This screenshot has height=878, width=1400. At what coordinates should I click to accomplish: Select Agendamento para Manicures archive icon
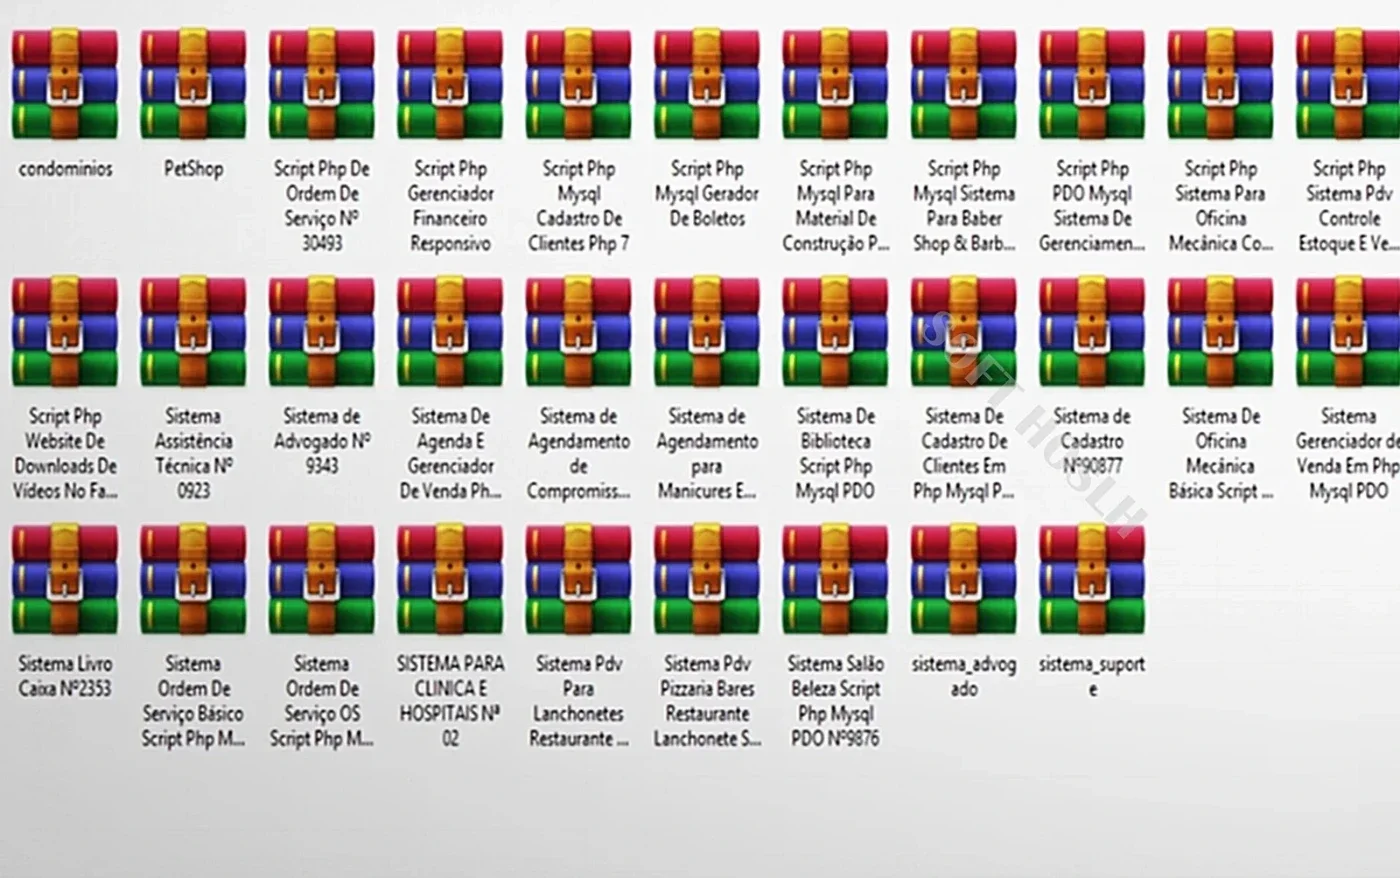[x=707, y=332]
